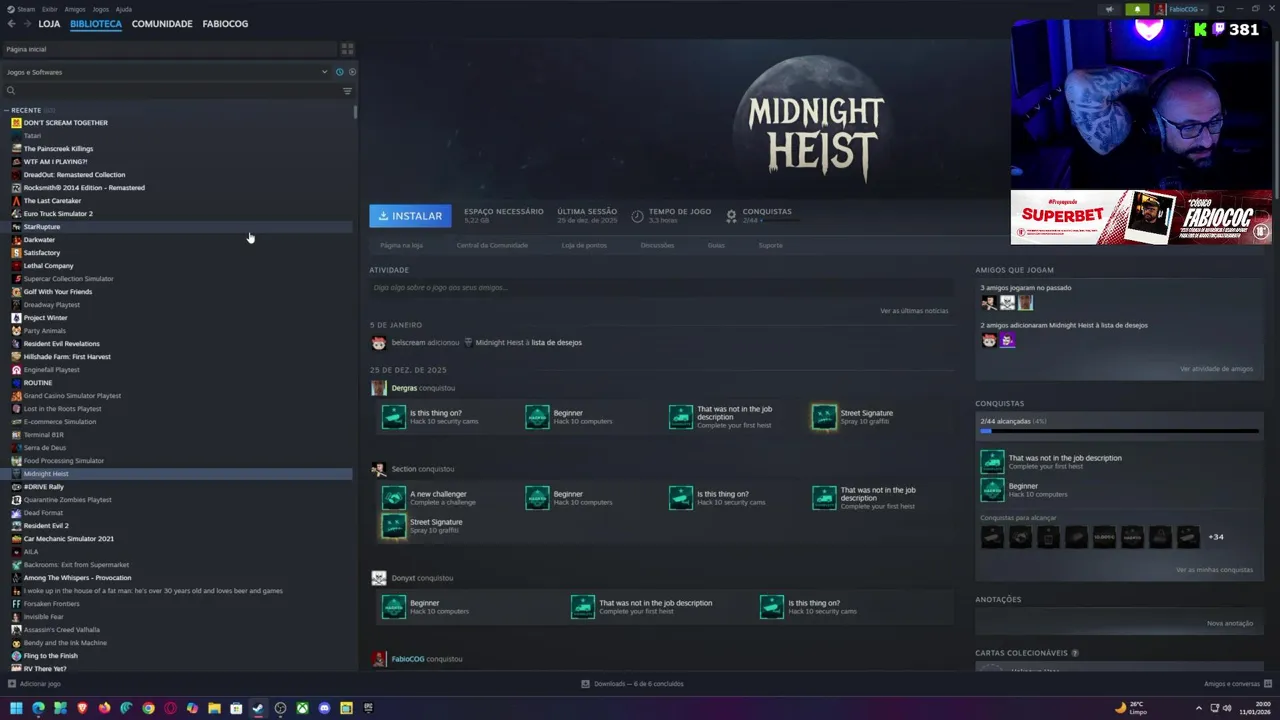Switch to Big Picture mode icon
1280x720 pixels.
tap(1220, 9)
